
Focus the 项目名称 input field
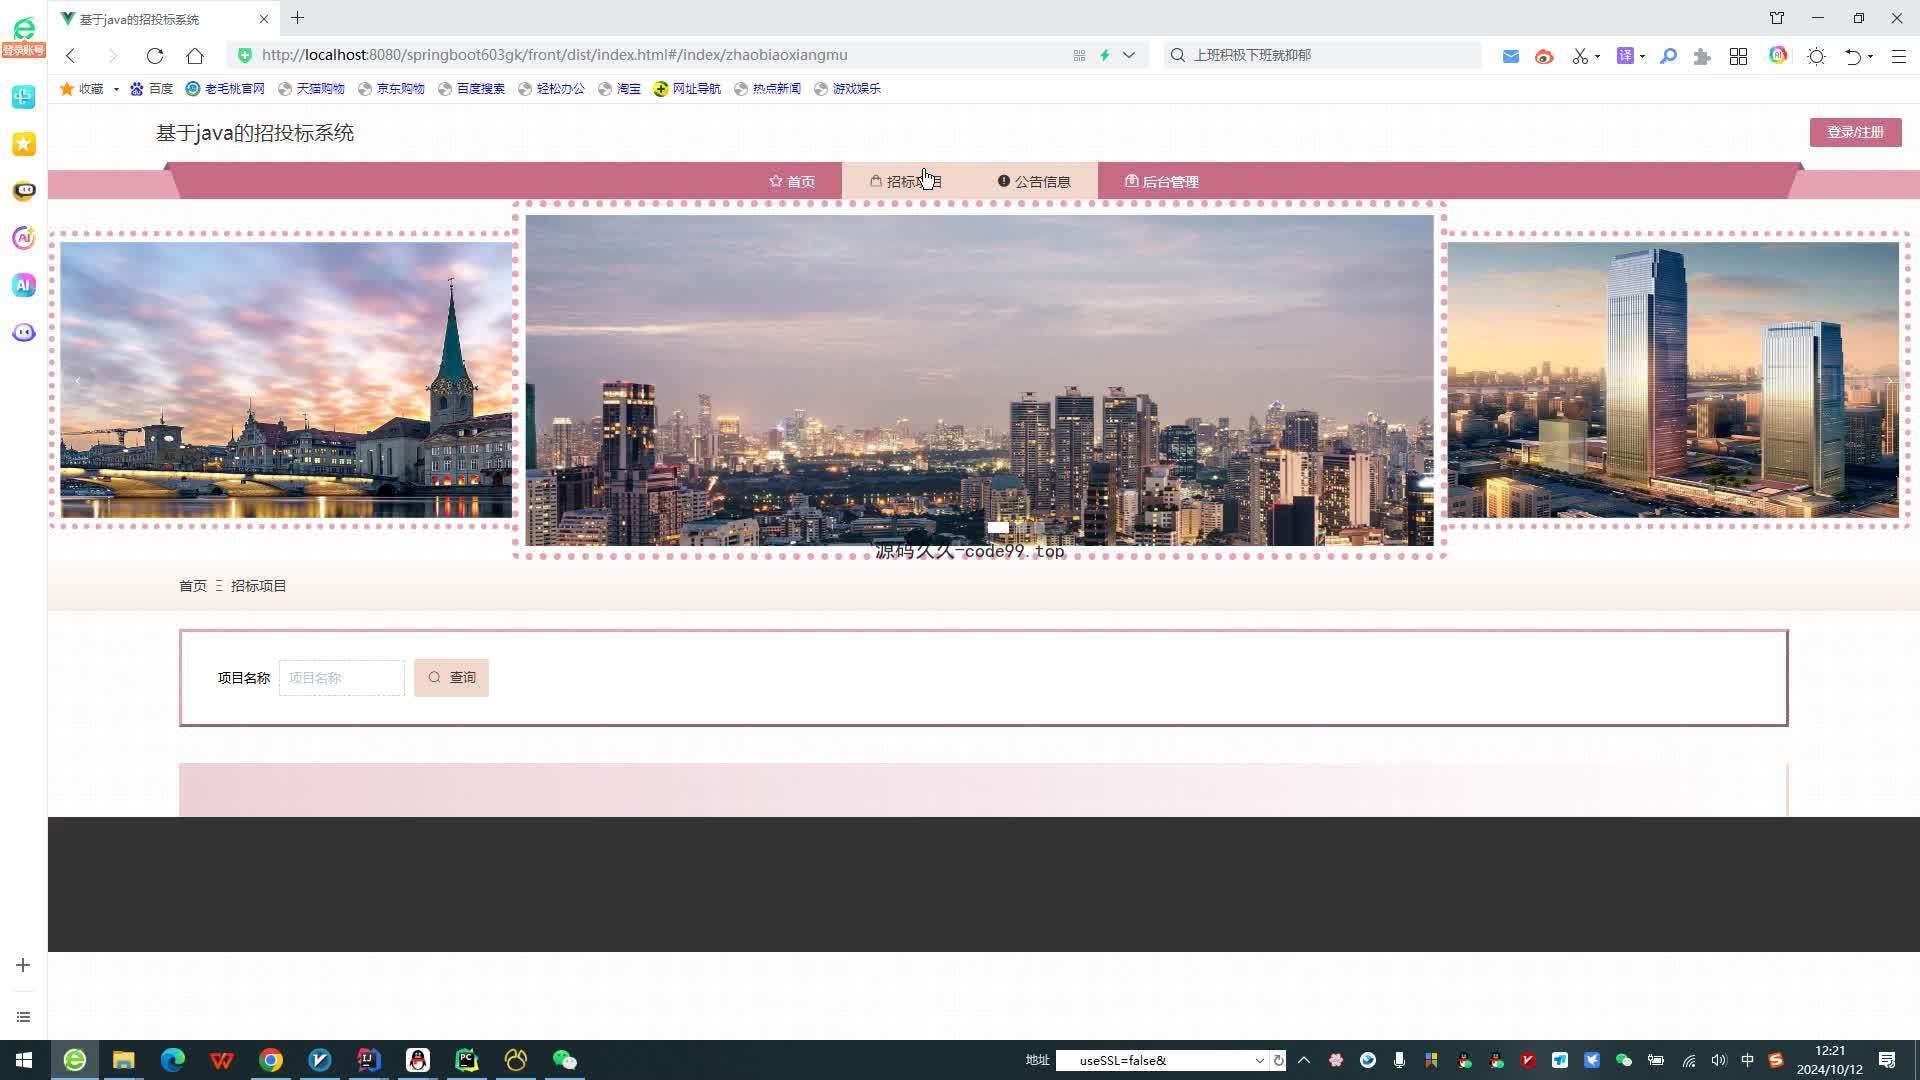342,678
